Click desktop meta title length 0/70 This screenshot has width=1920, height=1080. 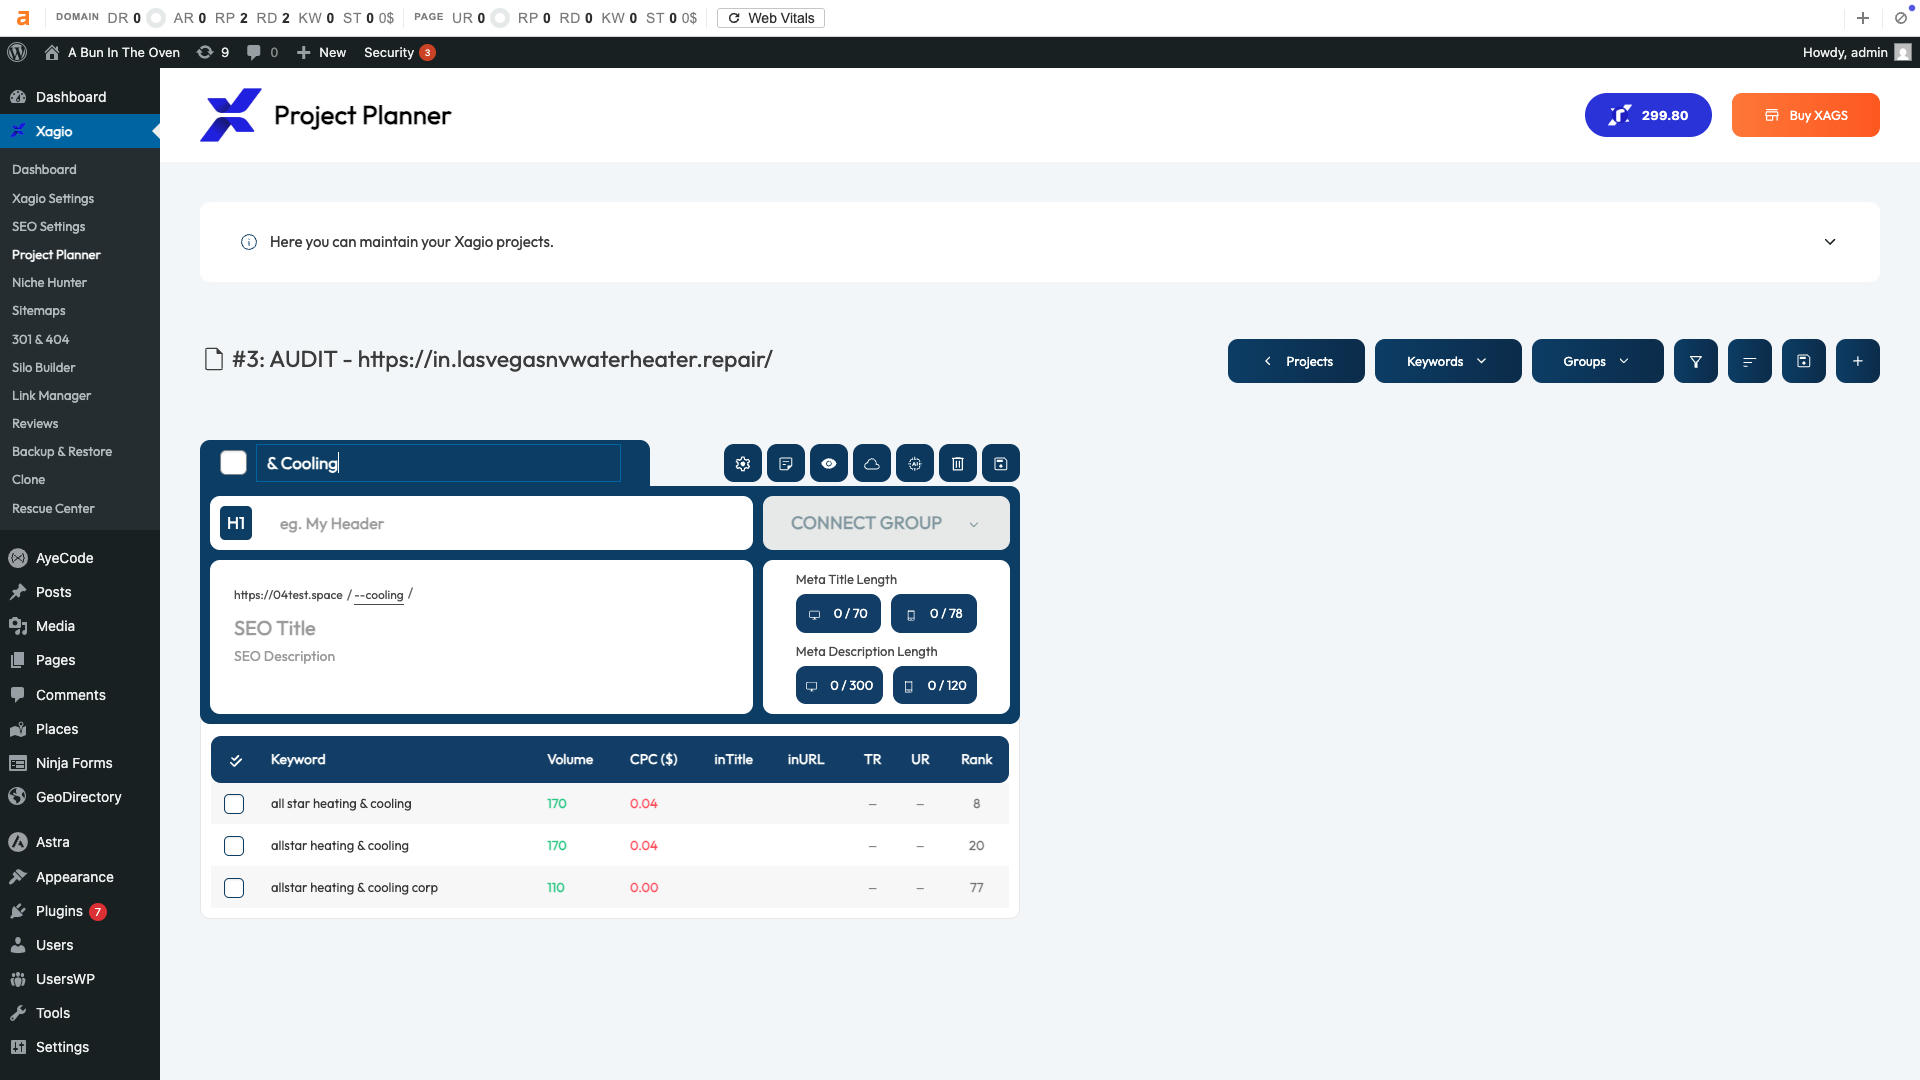[x=838, y=614]
